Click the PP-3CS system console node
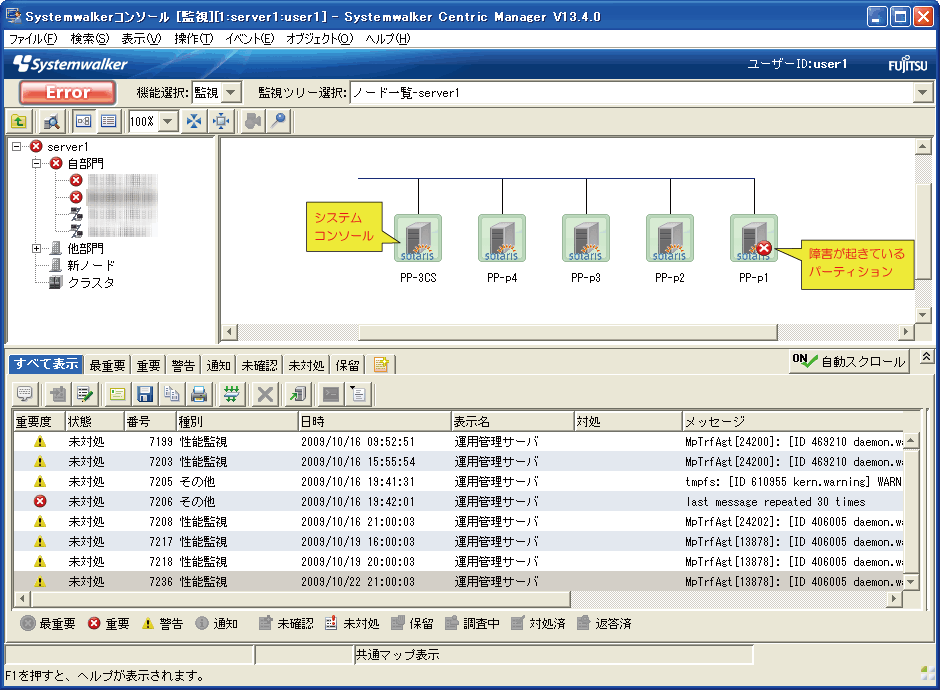The width and height of the screenshot is (940, 691). pyautogui.click(x=417, y=239)
